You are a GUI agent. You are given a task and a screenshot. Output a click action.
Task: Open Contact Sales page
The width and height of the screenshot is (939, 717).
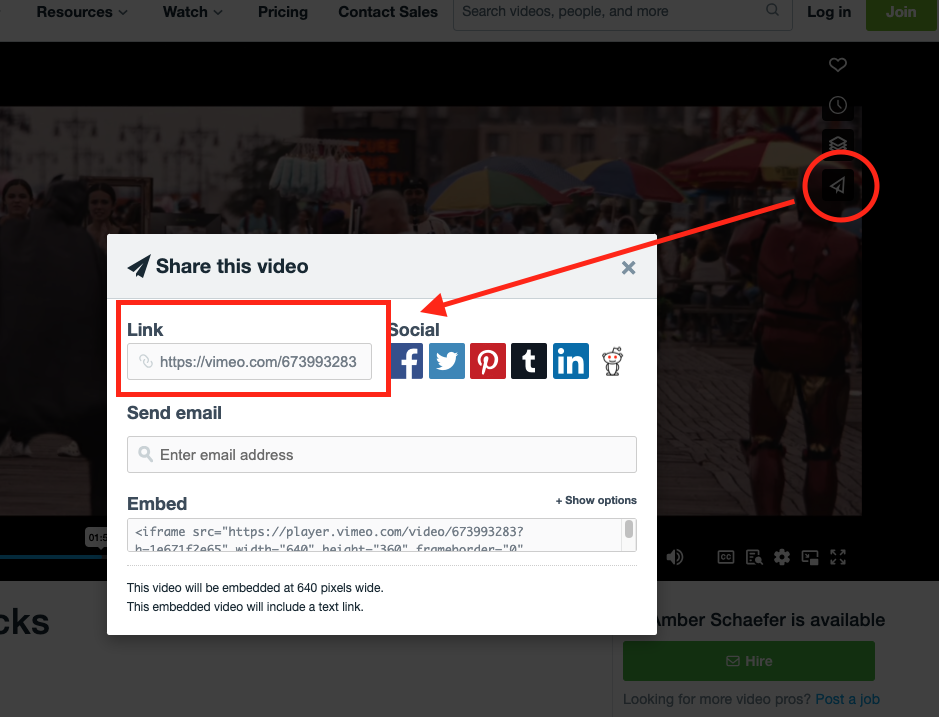388,12
